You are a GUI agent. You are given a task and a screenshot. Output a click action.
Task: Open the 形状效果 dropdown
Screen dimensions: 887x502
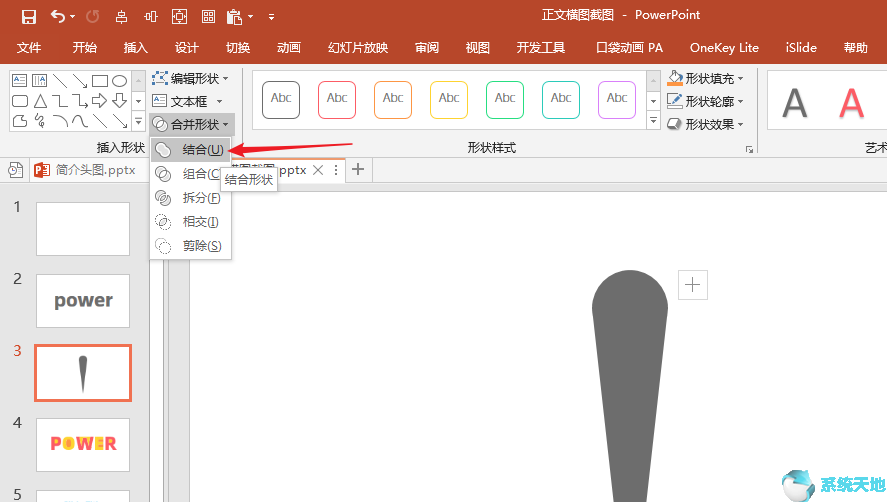coord(705,124)
